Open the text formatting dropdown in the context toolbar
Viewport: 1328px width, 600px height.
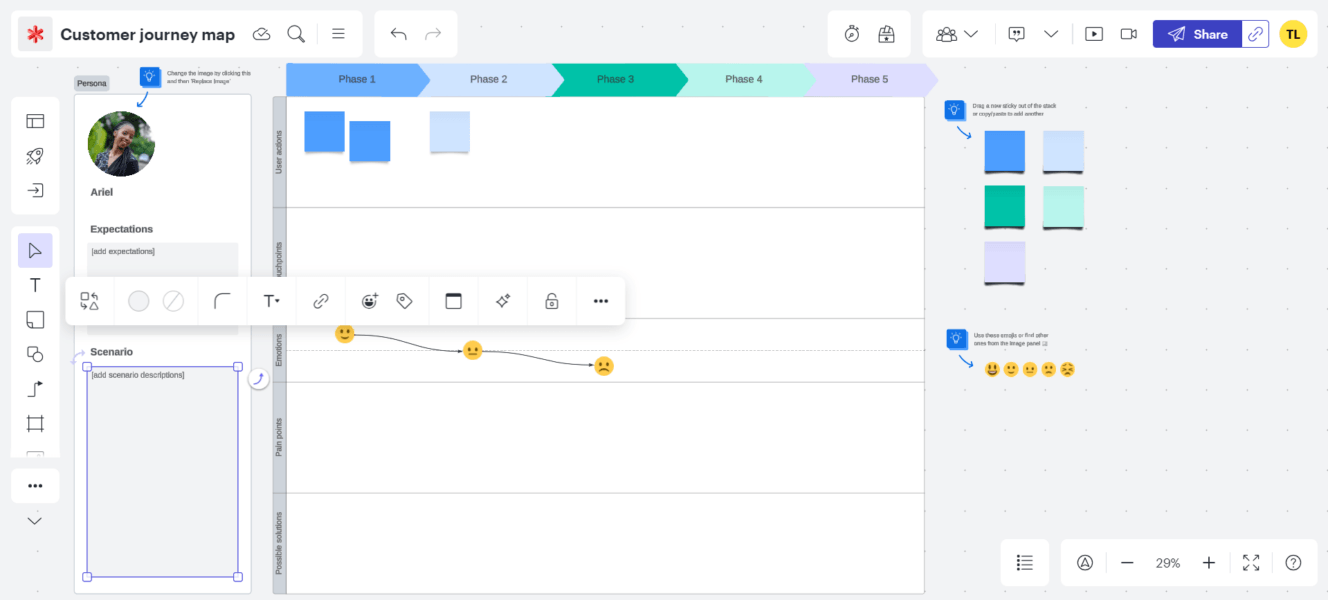(x=272, y=300)
